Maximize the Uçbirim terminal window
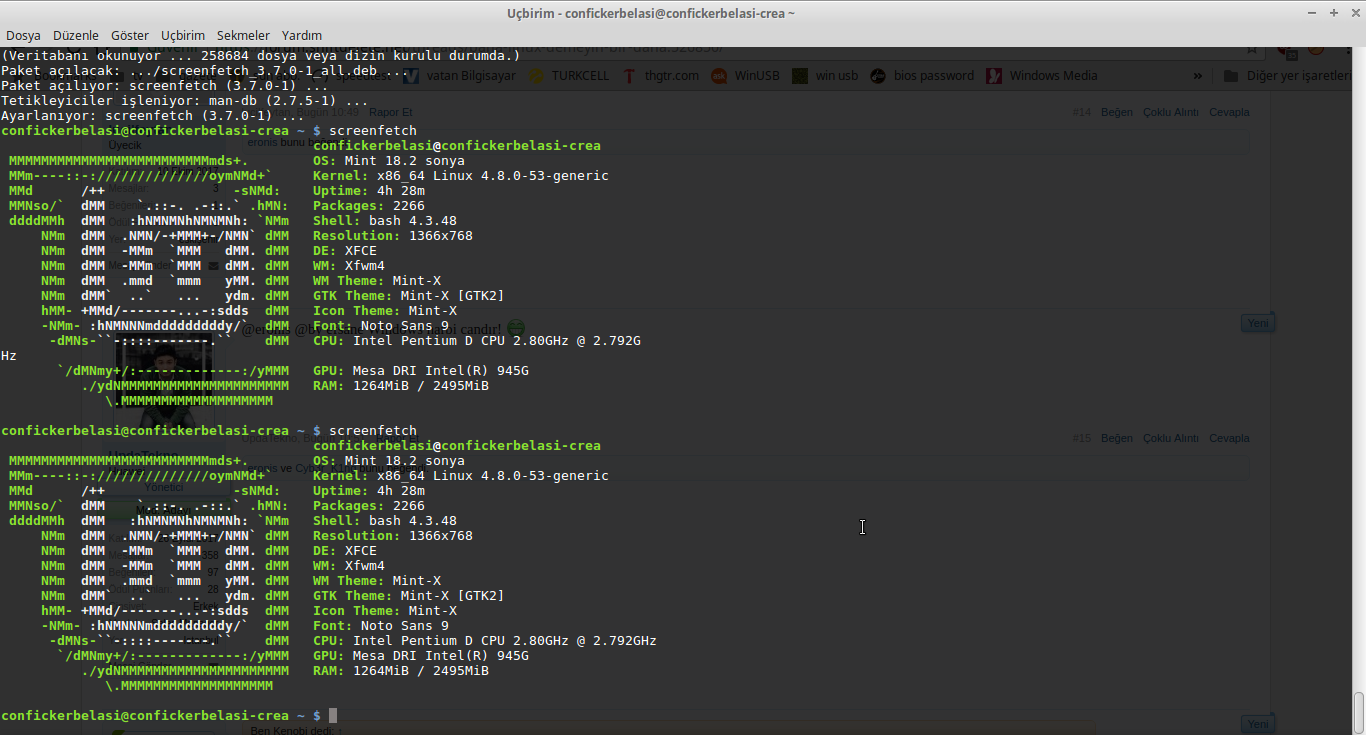1366x735 pixels. (x=1334, y=12)
